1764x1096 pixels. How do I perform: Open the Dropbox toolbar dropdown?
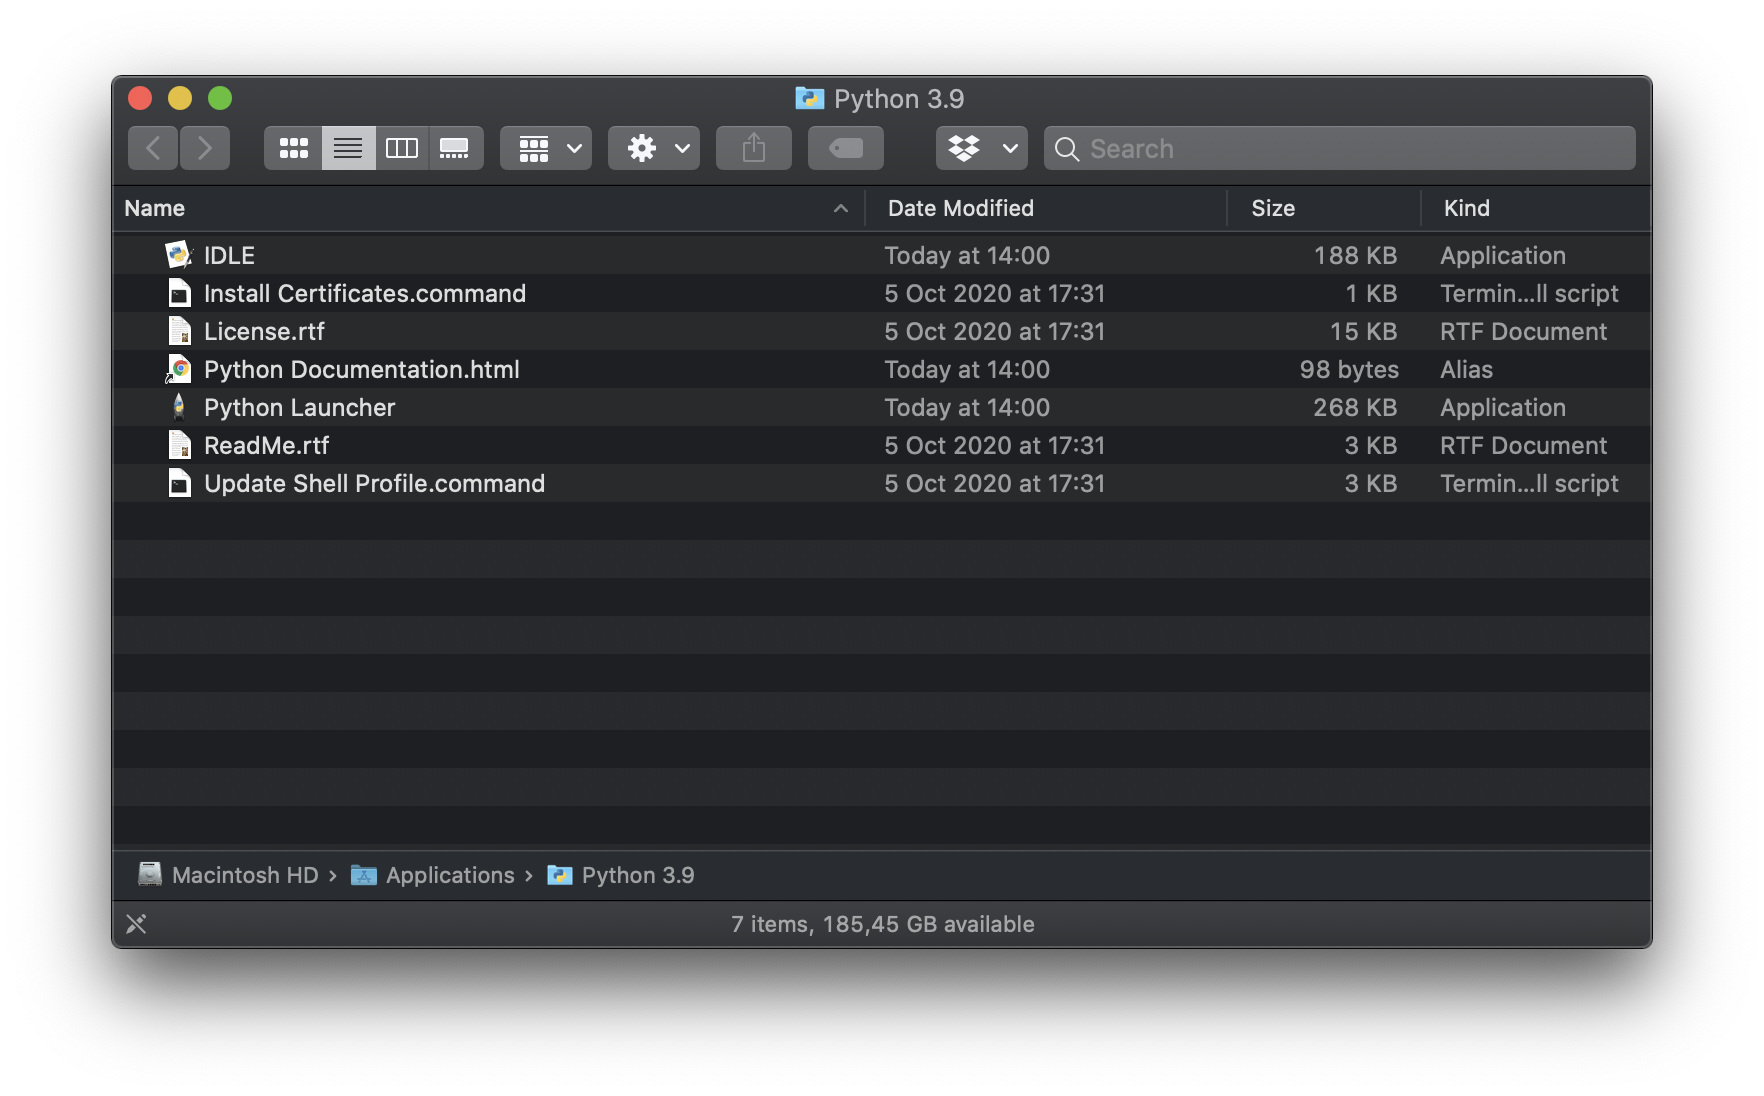coord(981,148)
